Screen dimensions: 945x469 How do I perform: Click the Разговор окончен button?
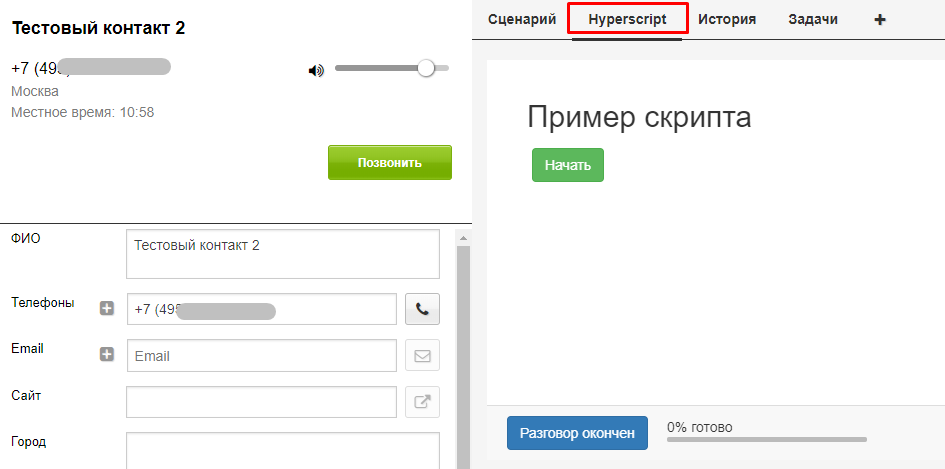[x=577, y=433]
